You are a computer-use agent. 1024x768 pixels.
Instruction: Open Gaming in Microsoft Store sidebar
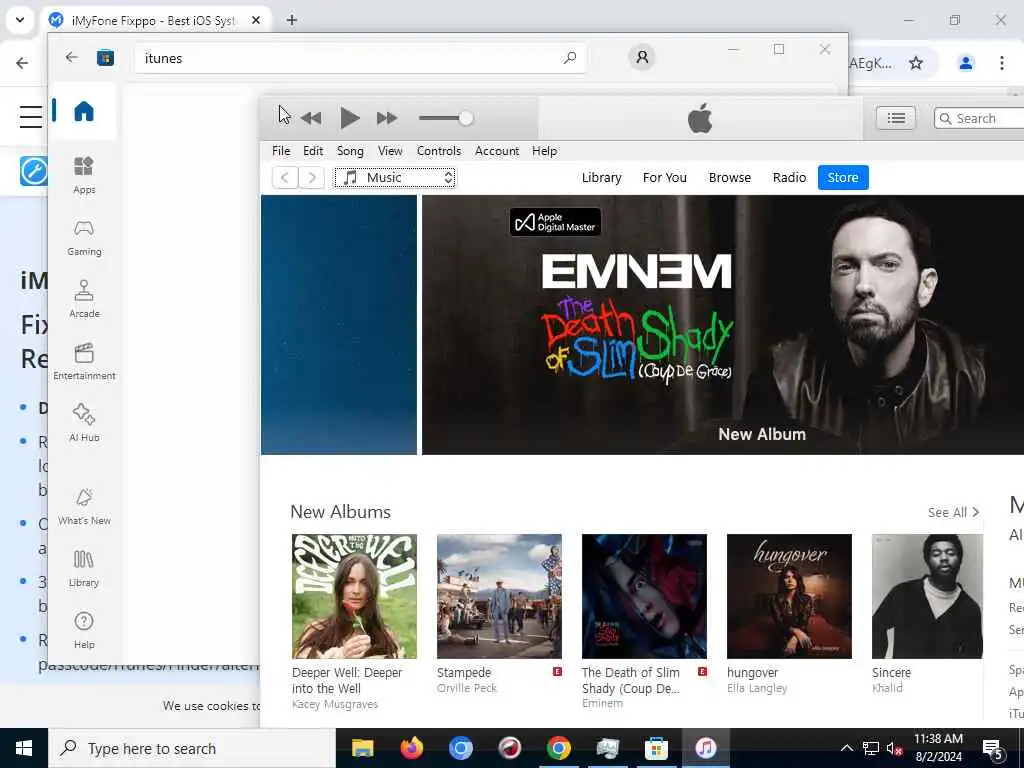click(x=84, y=238)
